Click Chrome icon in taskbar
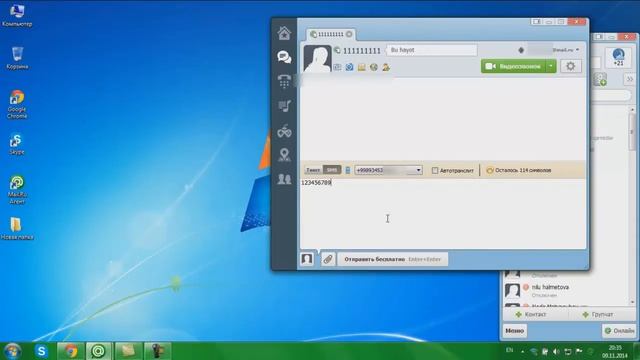This screenshot has width=640, height=360. pos(70,351)
